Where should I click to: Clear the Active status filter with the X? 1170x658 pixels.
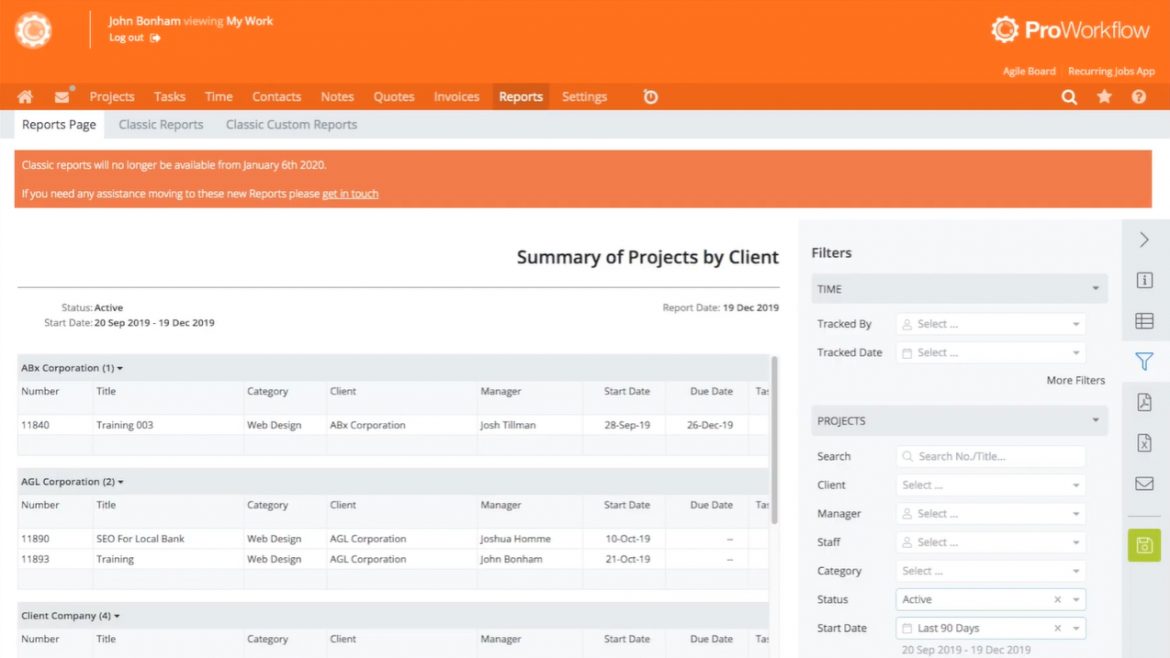(x=1060, y=599)
